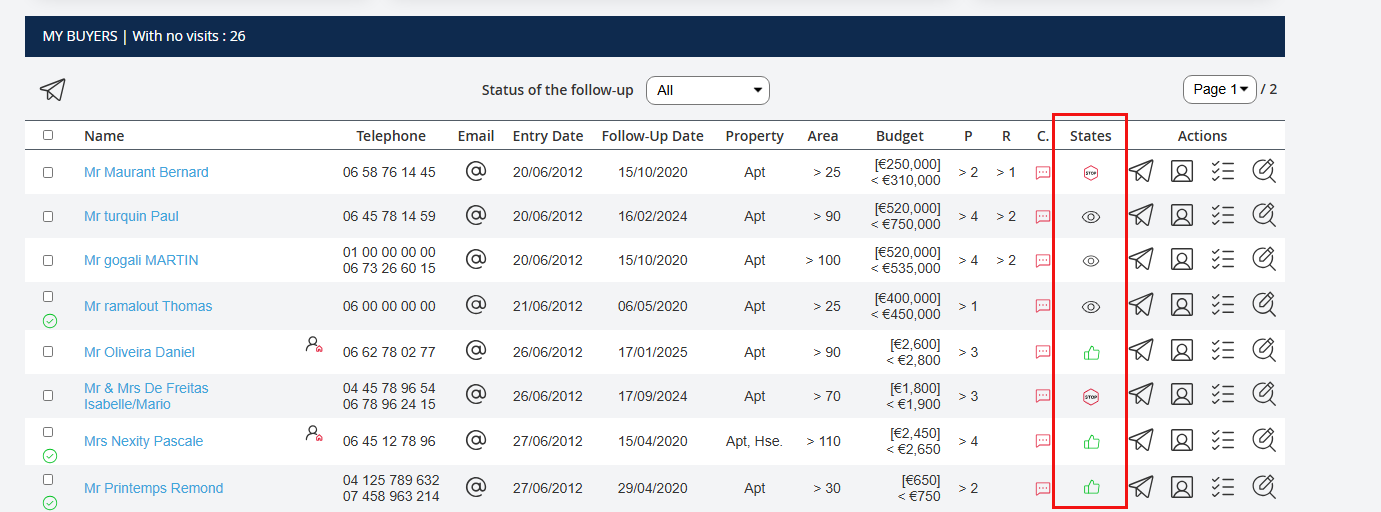Click the owner icon beside Mr Oliveira Daniel
1381x512 pixels.
click(x=314, y=345)
